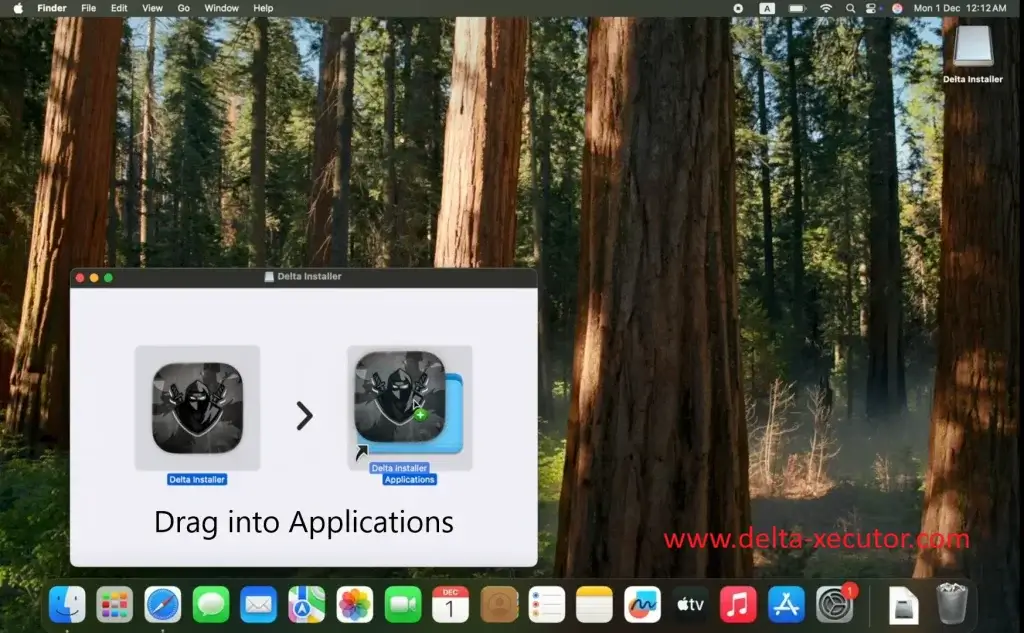Click the disk image icon in the Dock
Viewport: 1024px width, 633px height.
(904, 605)
